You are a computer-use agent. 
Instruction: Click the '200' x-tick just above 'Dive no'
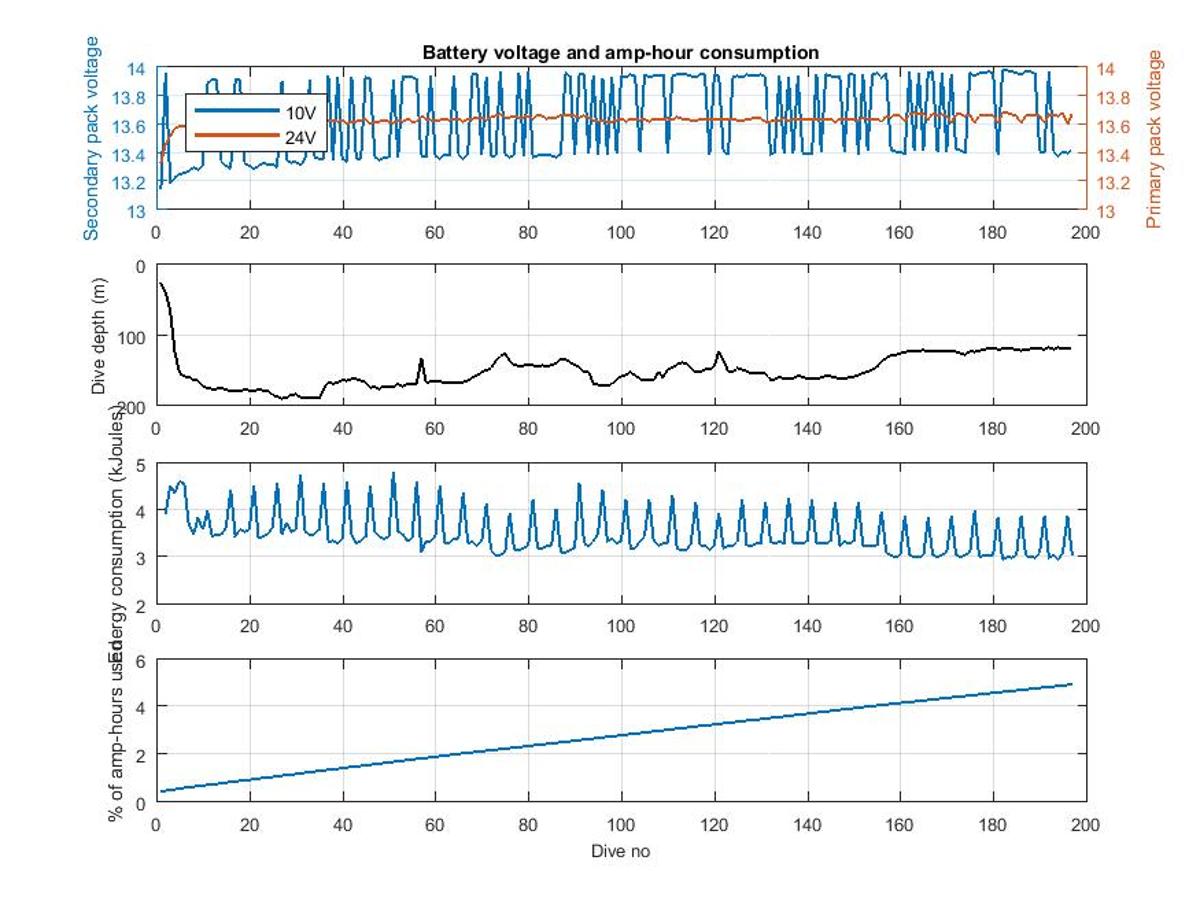1085,824
